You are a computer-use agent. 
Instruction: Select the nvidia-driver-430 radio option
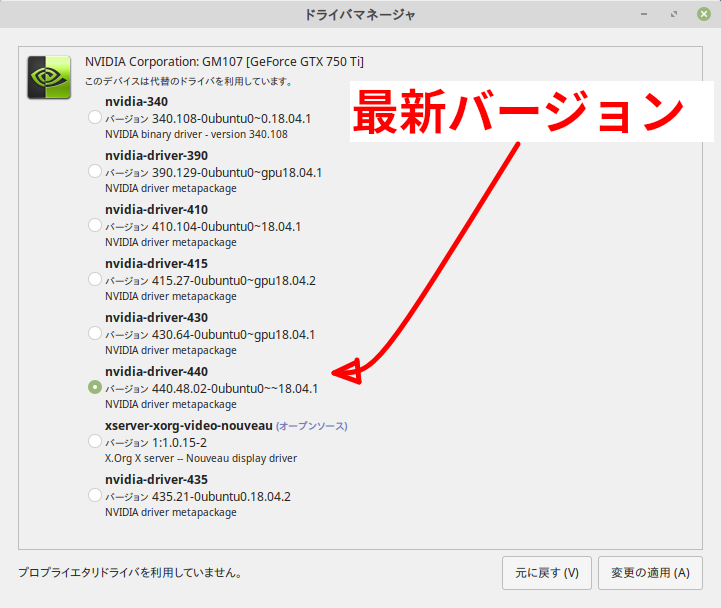(x=95, y=333)
